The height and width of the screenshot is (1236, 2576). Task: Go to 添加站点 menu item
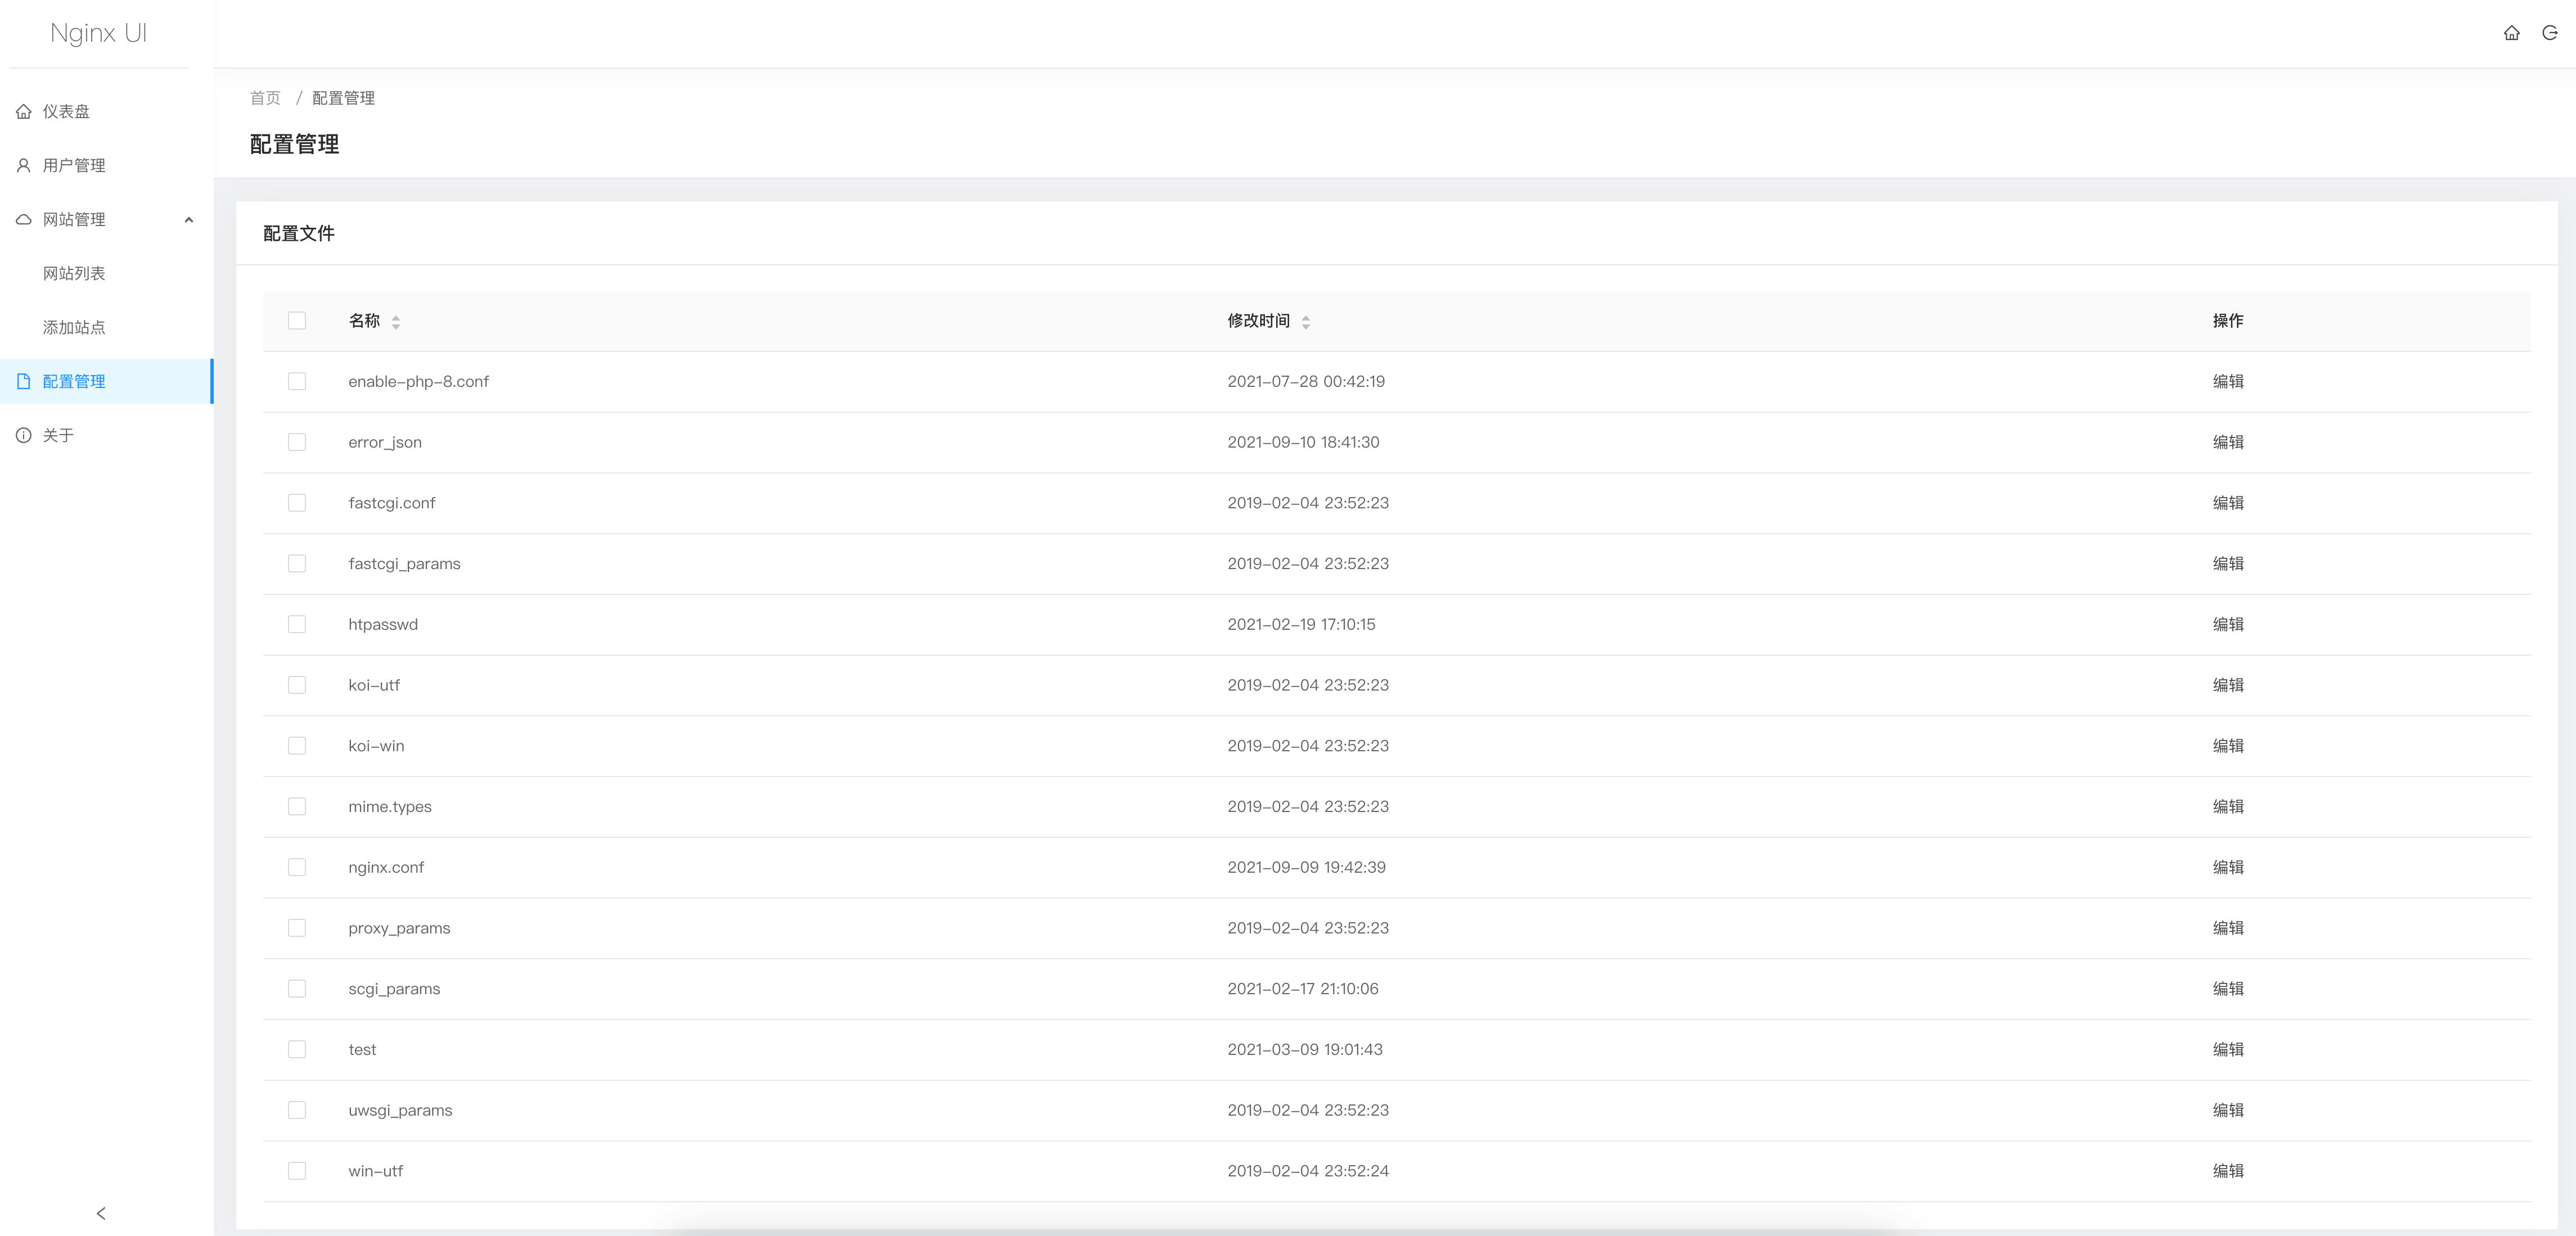tap(74, 327)
